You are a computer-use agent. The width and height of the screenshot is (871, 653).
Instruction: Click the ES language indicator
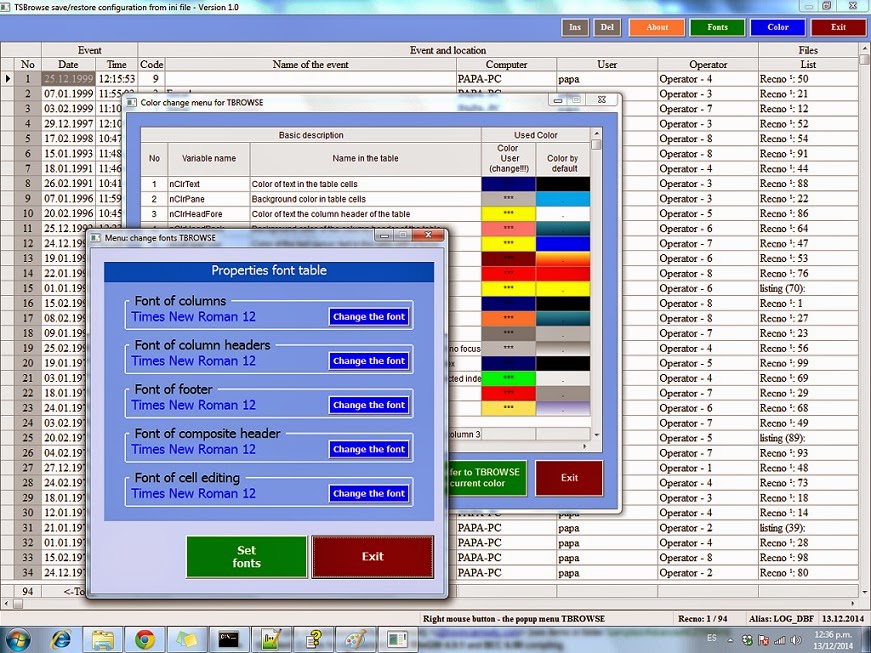pos(712,638)
